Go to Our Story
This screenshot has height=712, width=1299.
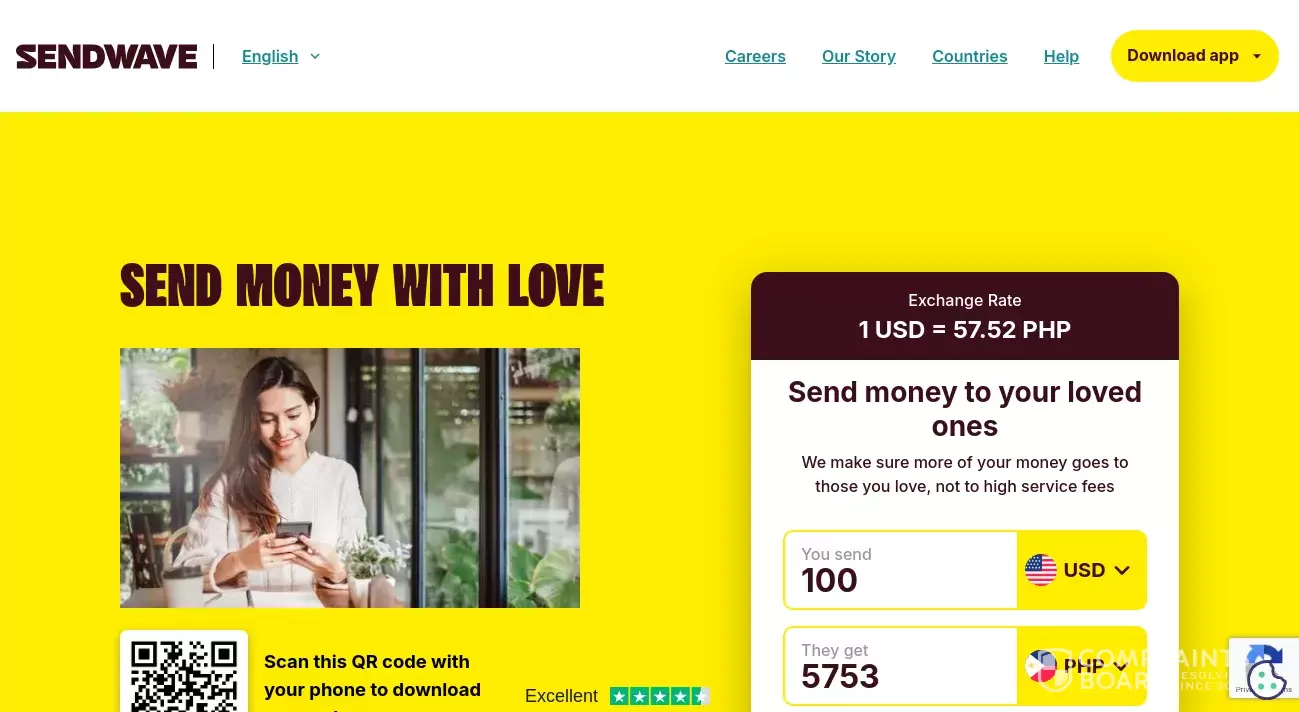859,56
